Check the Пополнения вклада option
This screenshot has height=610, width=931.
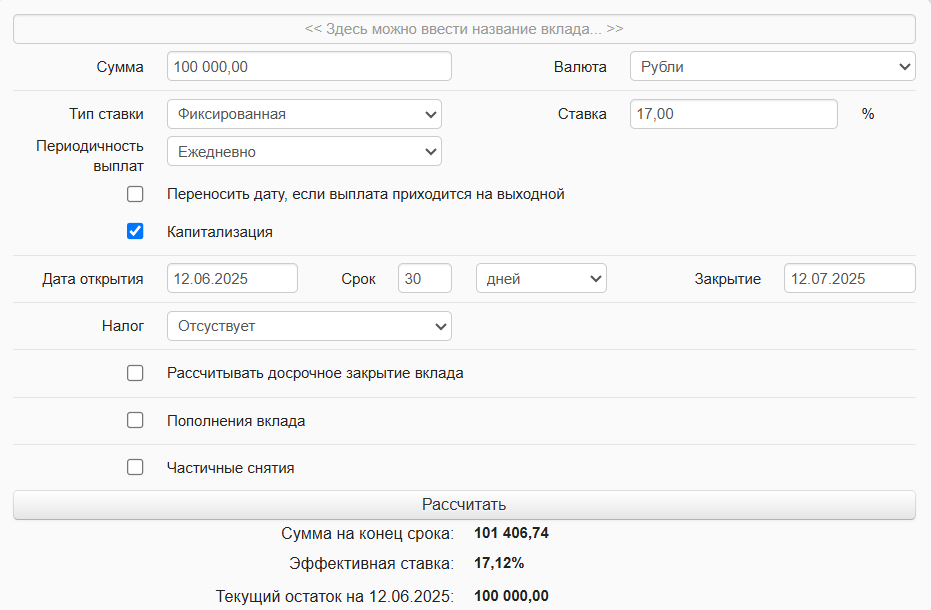pyautogui.click(x=135, y=420)
